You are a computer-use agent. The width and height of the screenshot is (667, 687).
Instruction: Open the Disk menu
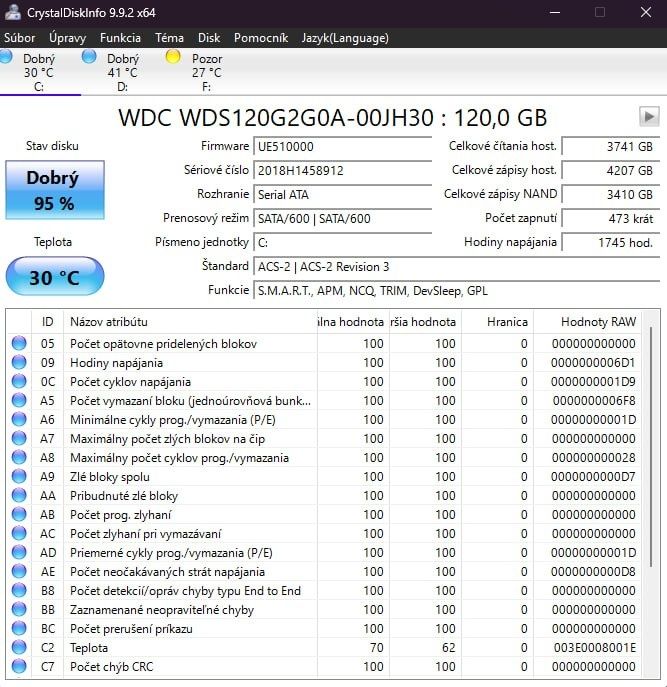(x=209, y=38)
